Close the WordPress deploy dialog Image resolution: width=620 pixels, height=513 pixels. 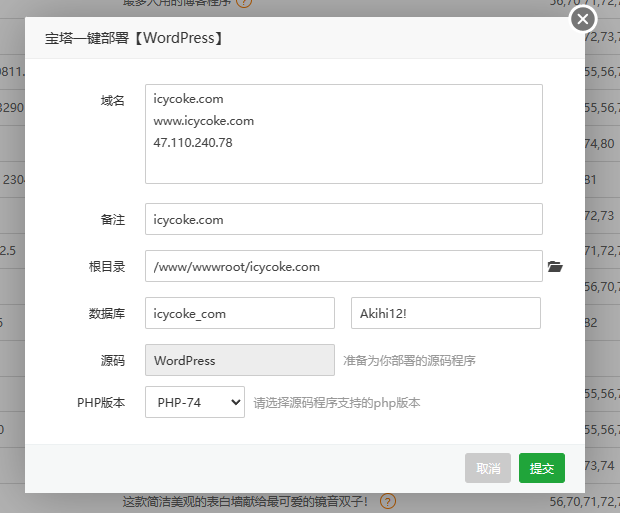[x=582, y=19]
